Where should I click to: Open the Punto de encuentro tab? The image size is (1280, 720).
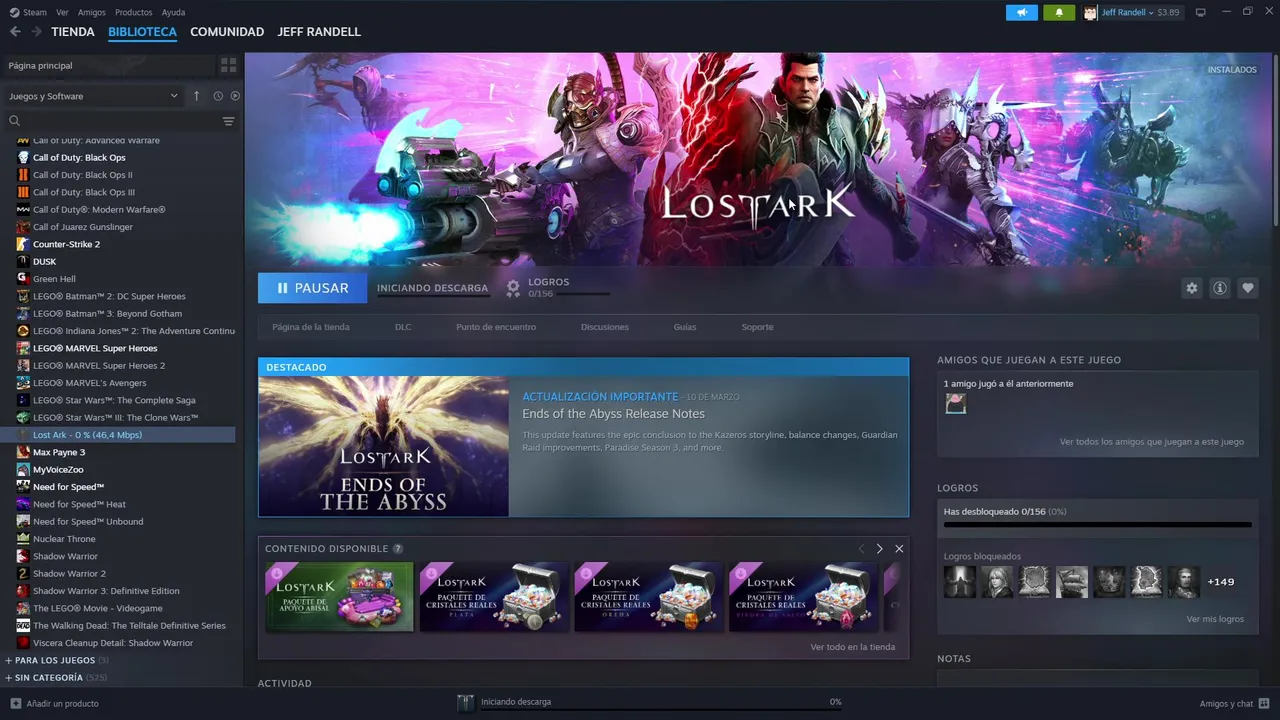coord(496,327)
